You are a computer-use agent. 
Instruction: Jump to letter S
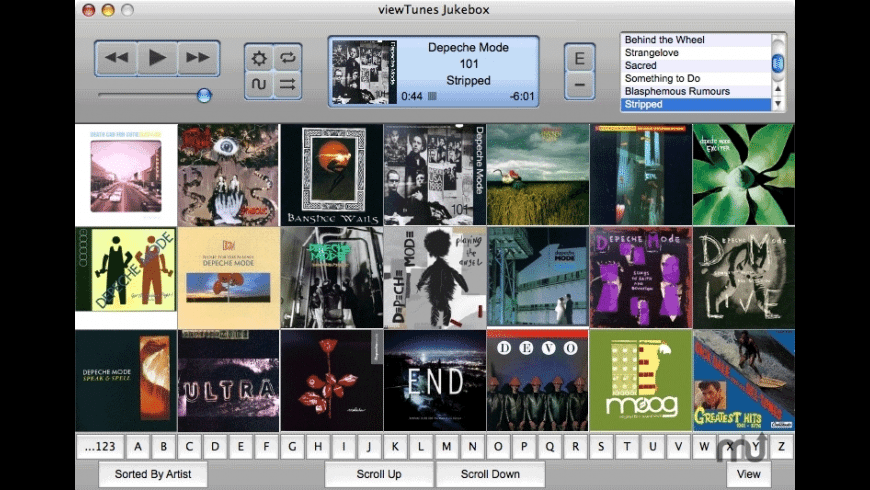(601, 447)
